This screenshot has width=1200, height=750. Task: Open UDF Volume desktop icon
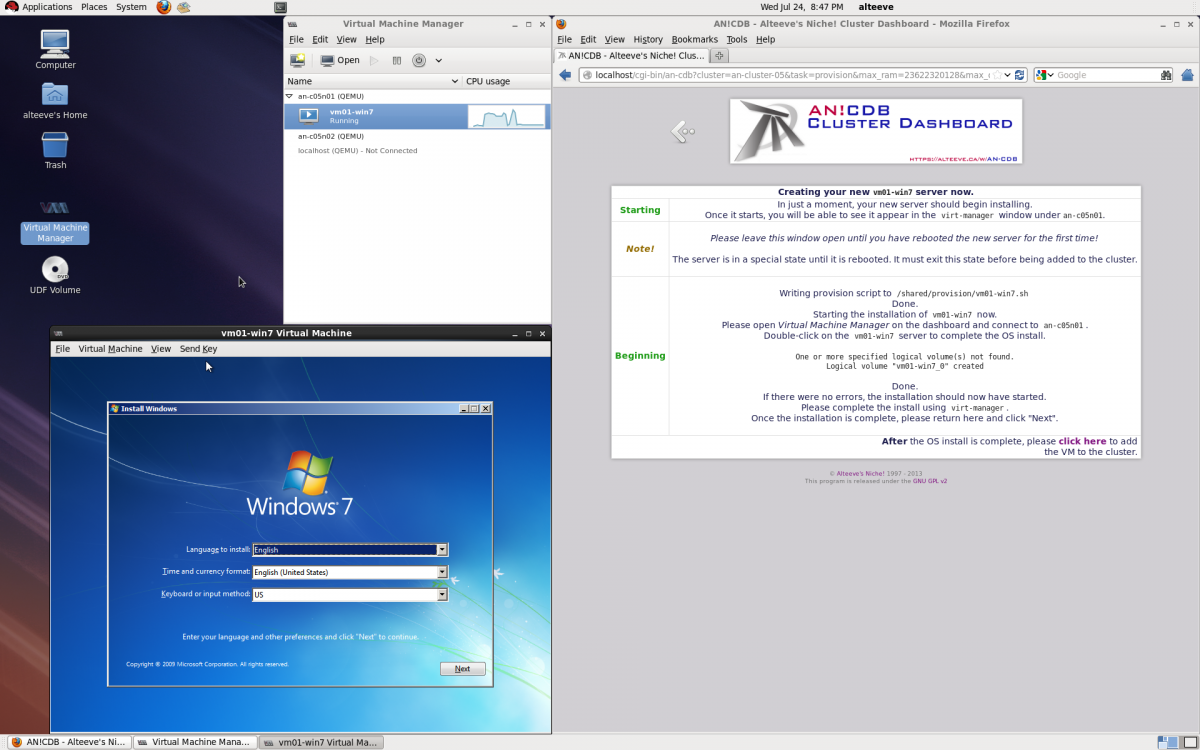click(x=55, y=270)
